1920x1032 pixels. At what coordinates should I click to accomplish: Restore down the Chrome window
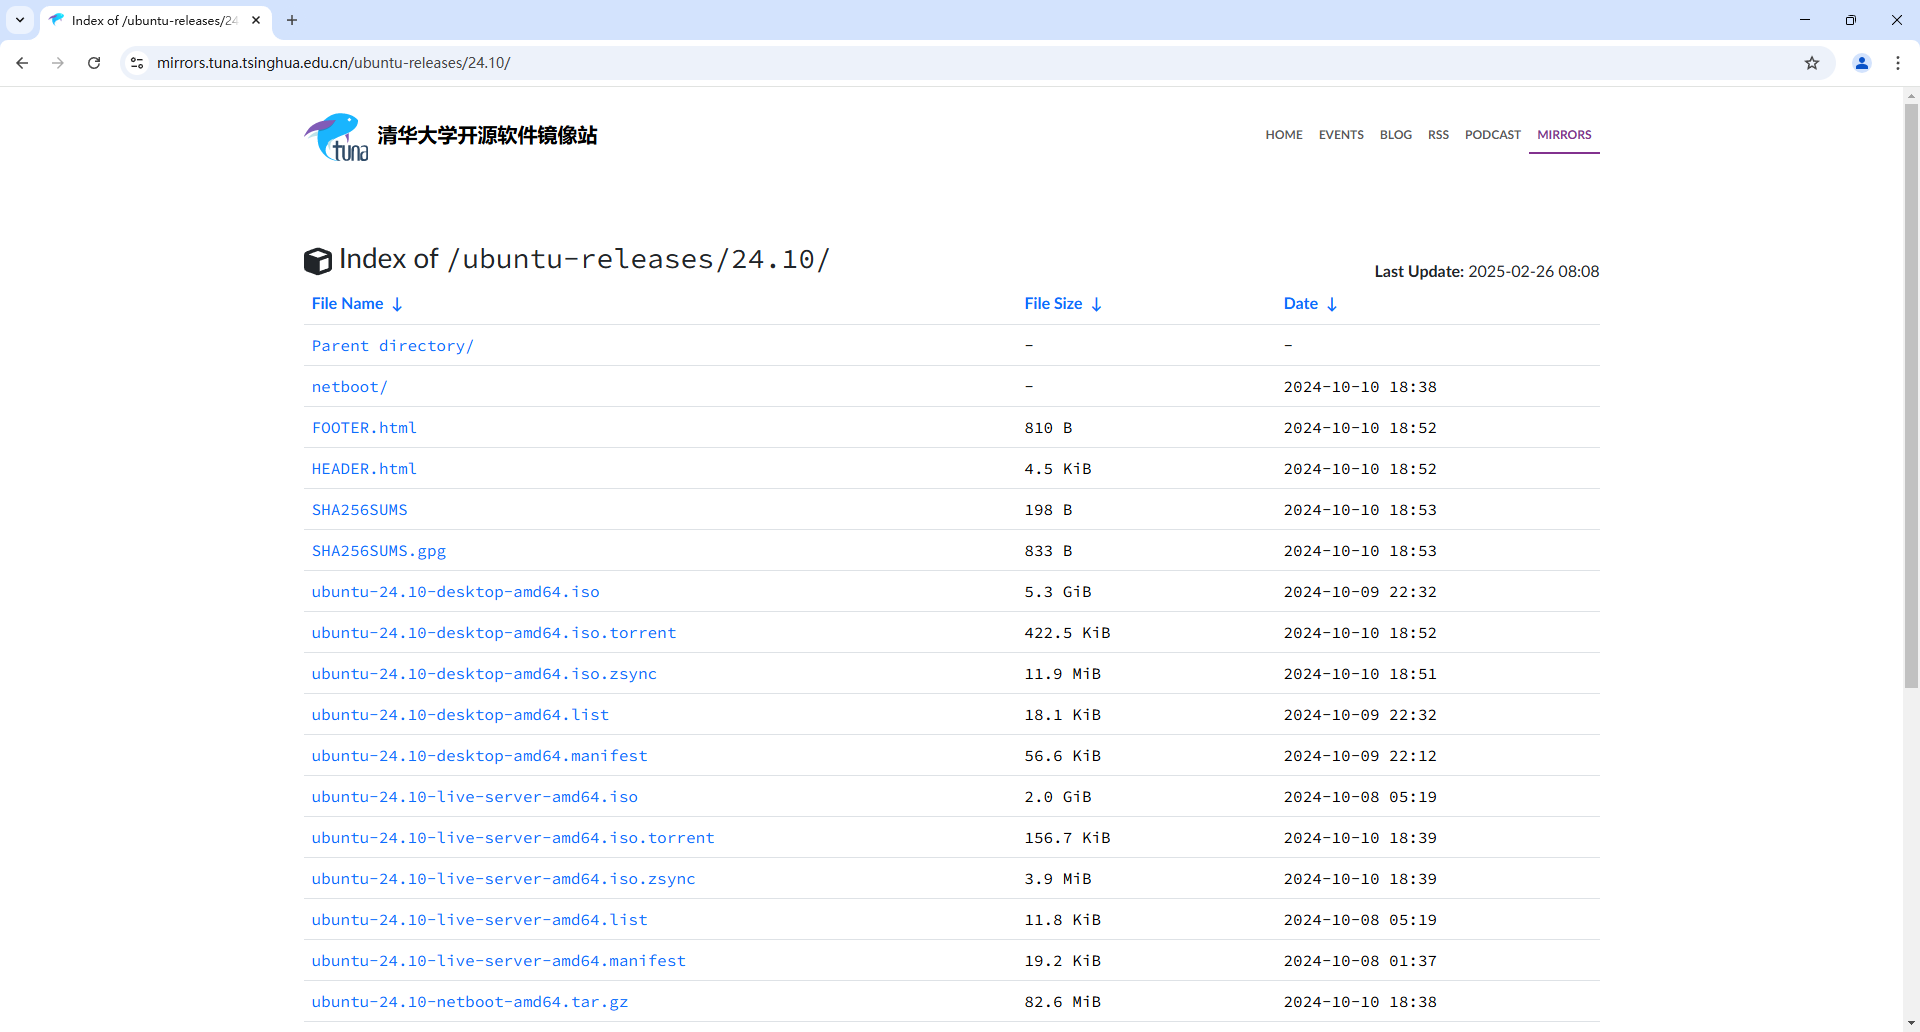coord(1851,20)
